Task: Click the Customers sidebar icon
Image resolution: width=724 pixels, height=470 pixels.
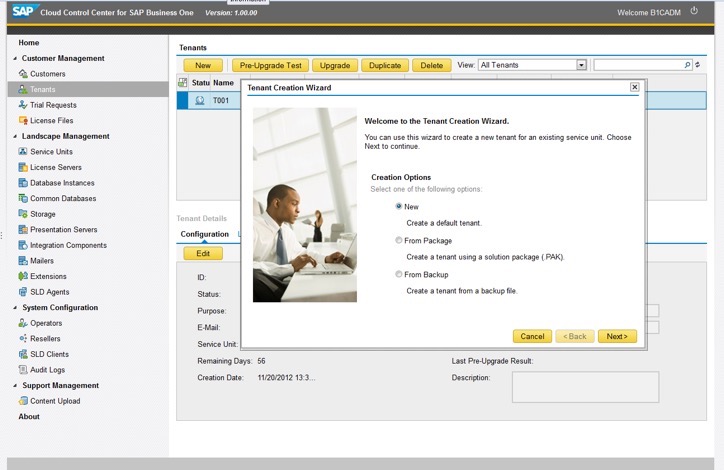Action: (23, 74)
